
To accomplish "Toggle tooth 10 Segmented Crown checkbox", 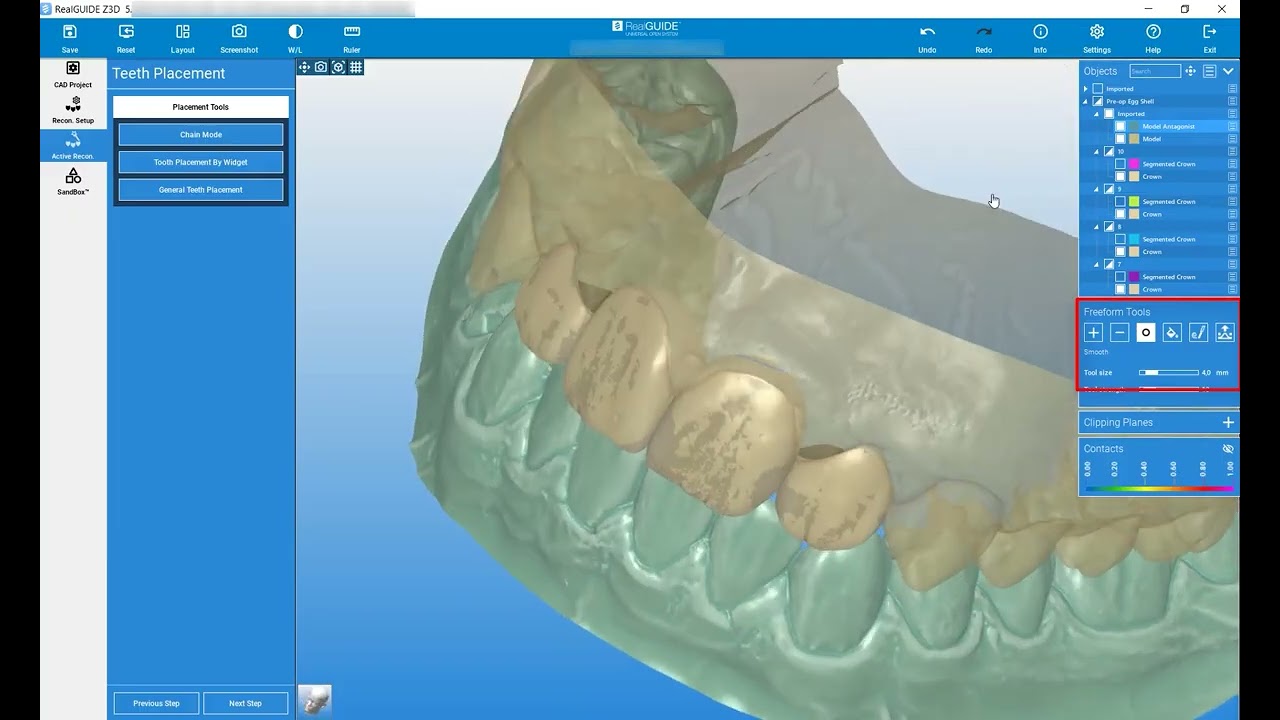I will [1120, 164].
